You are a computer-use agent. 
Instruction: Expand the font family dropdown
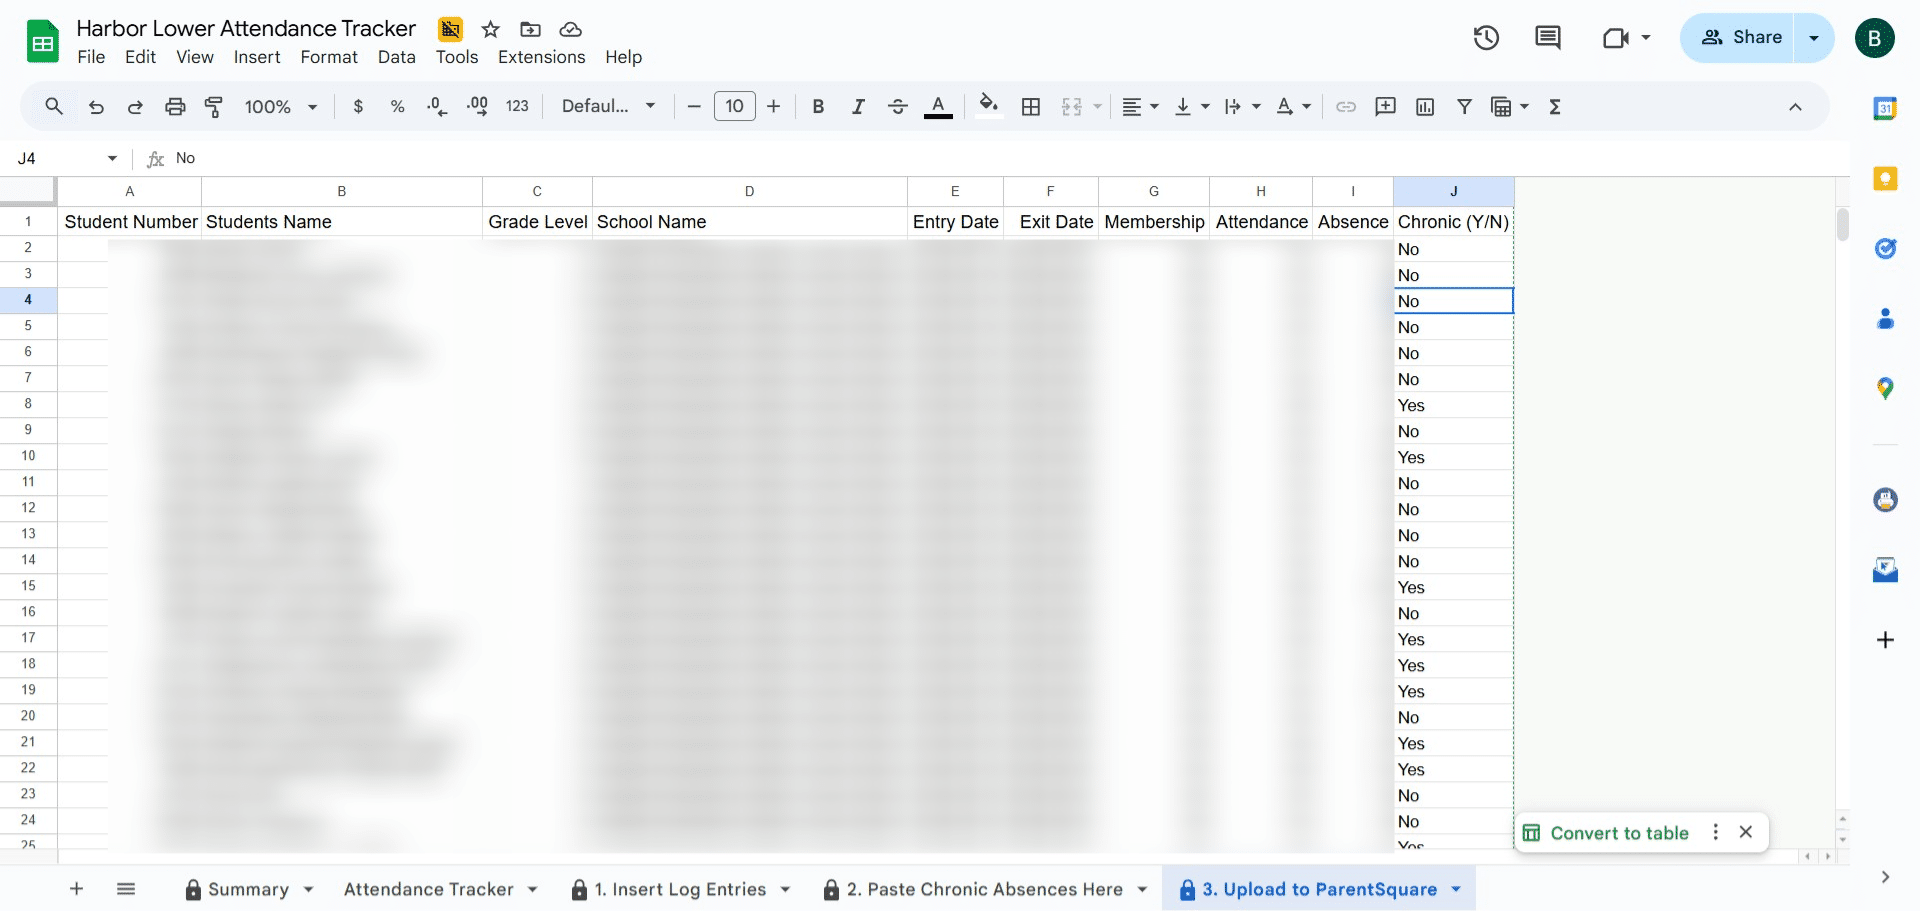(608, 107)
